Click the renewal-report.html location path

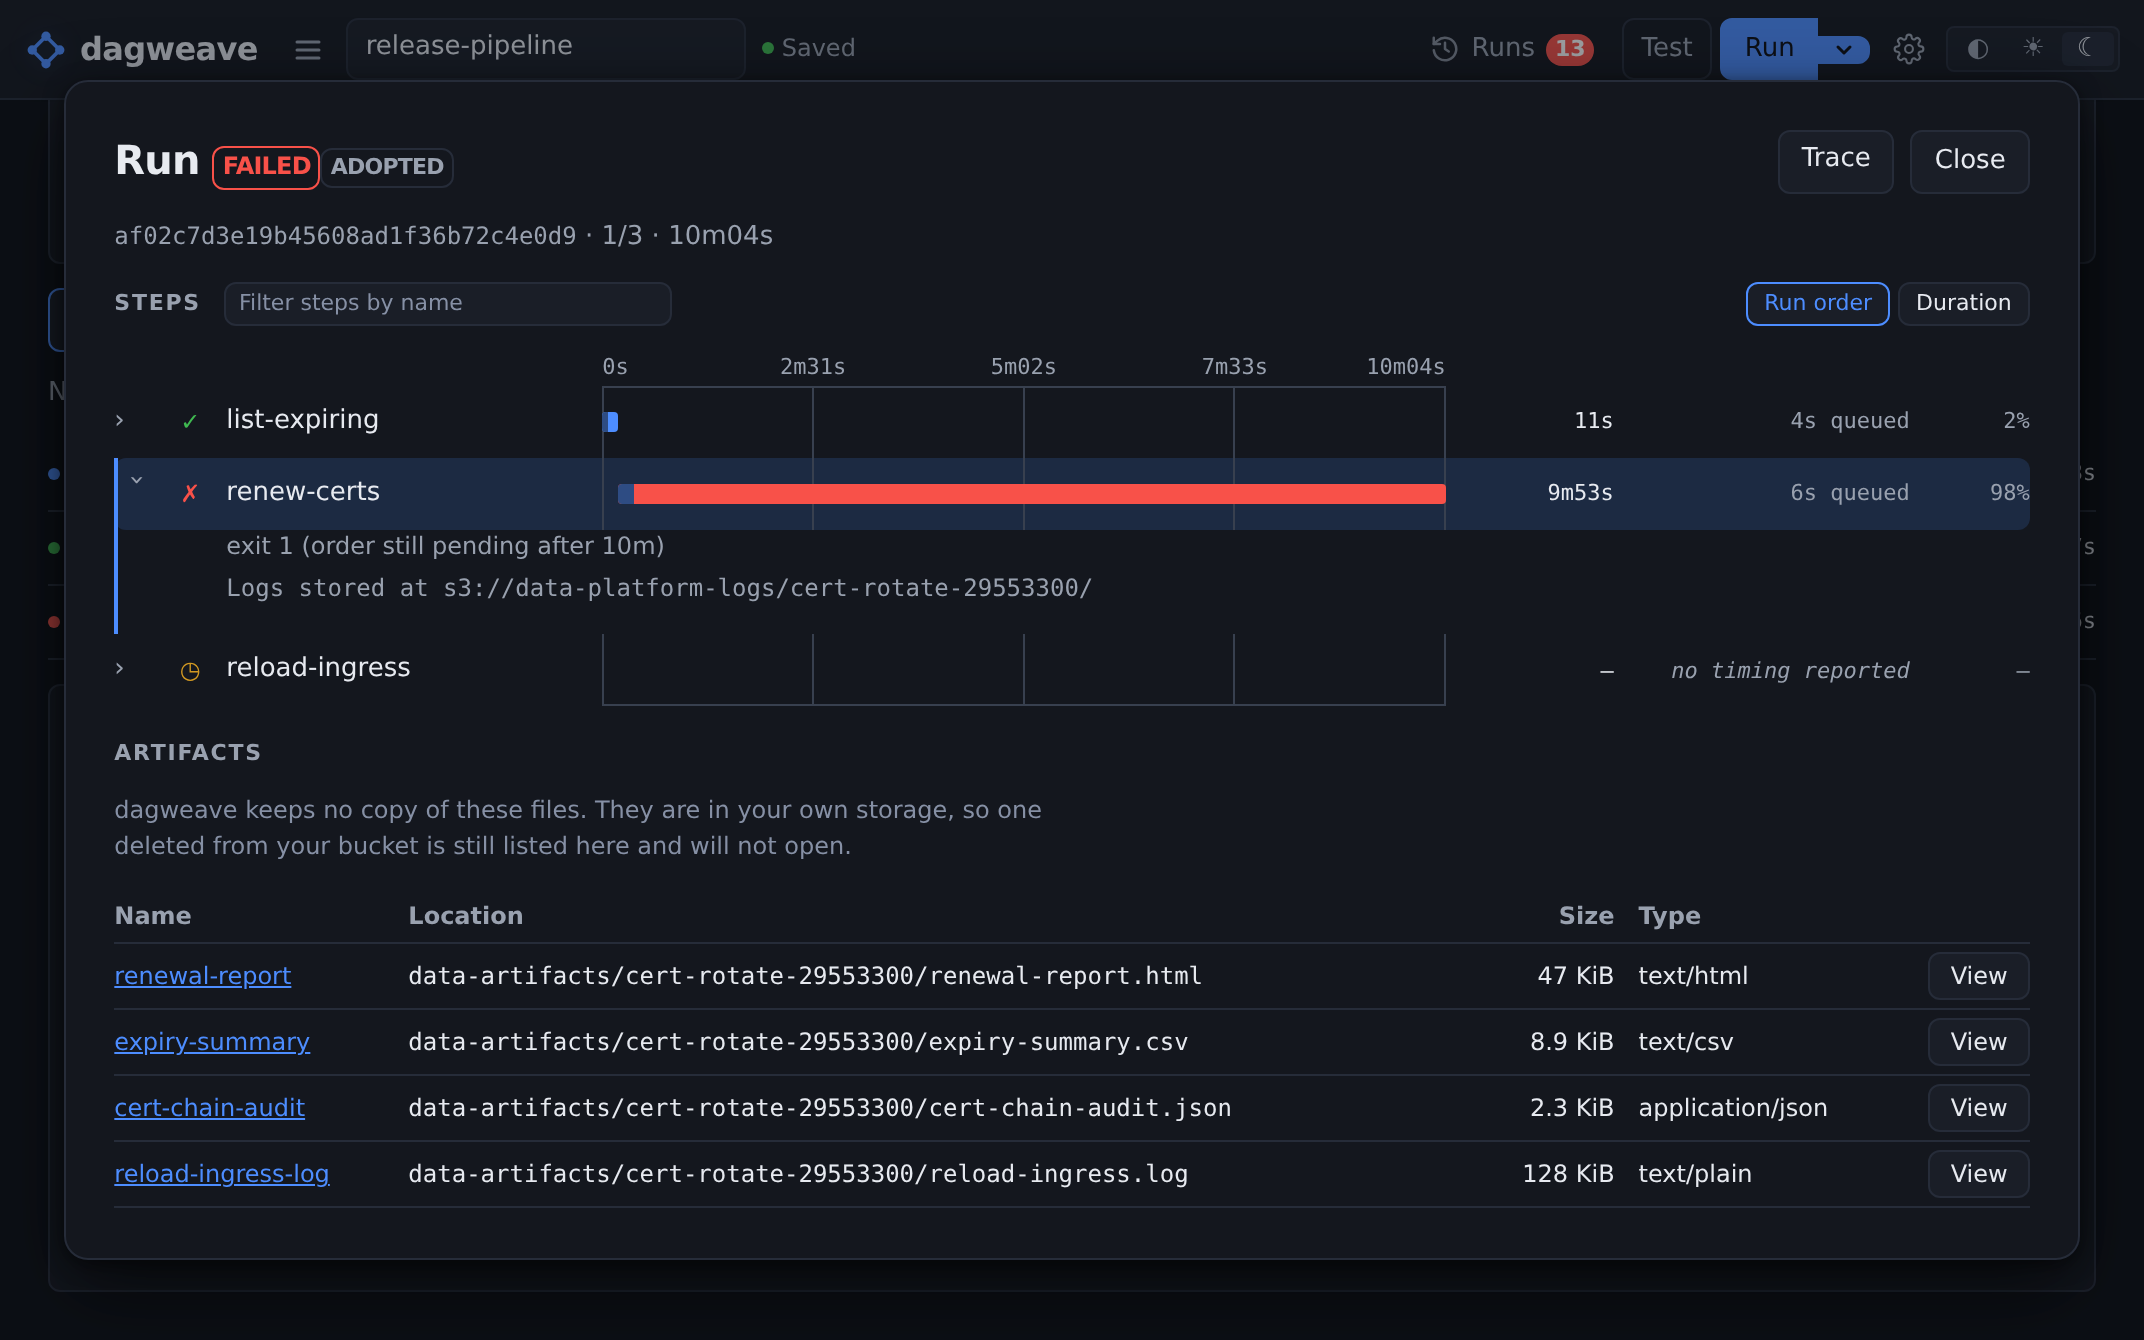point(805,976)
